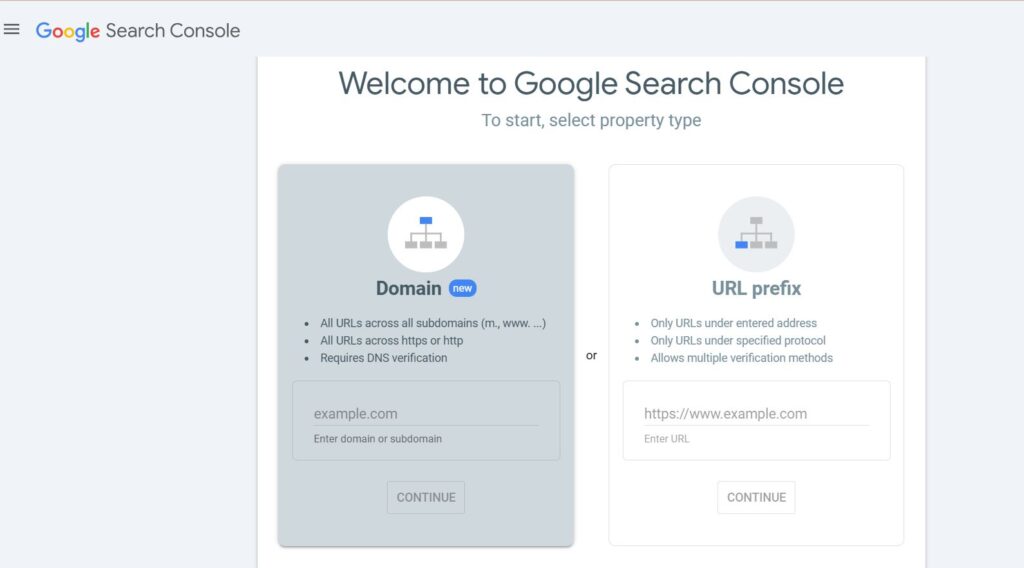This screenshot has width=1024, height=568.
Task: Click 'Requires DNS verification' bullet text
Action: point(383,358)
